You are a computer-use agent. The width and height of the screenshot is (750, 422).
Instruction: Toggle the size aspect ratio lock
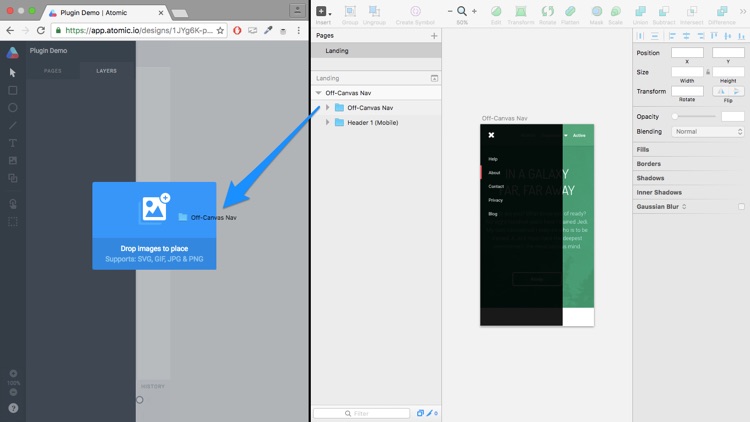point(708,72)
